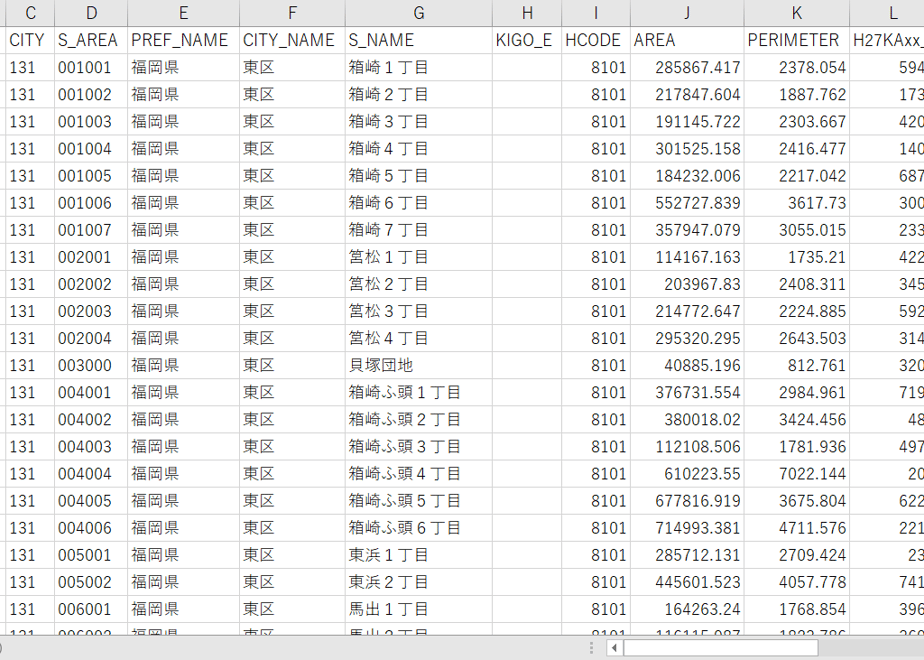Select cell with S_AREA 001001
Image resolution: width=924 pixels, height=660 pixels.
tap(91, 67)
